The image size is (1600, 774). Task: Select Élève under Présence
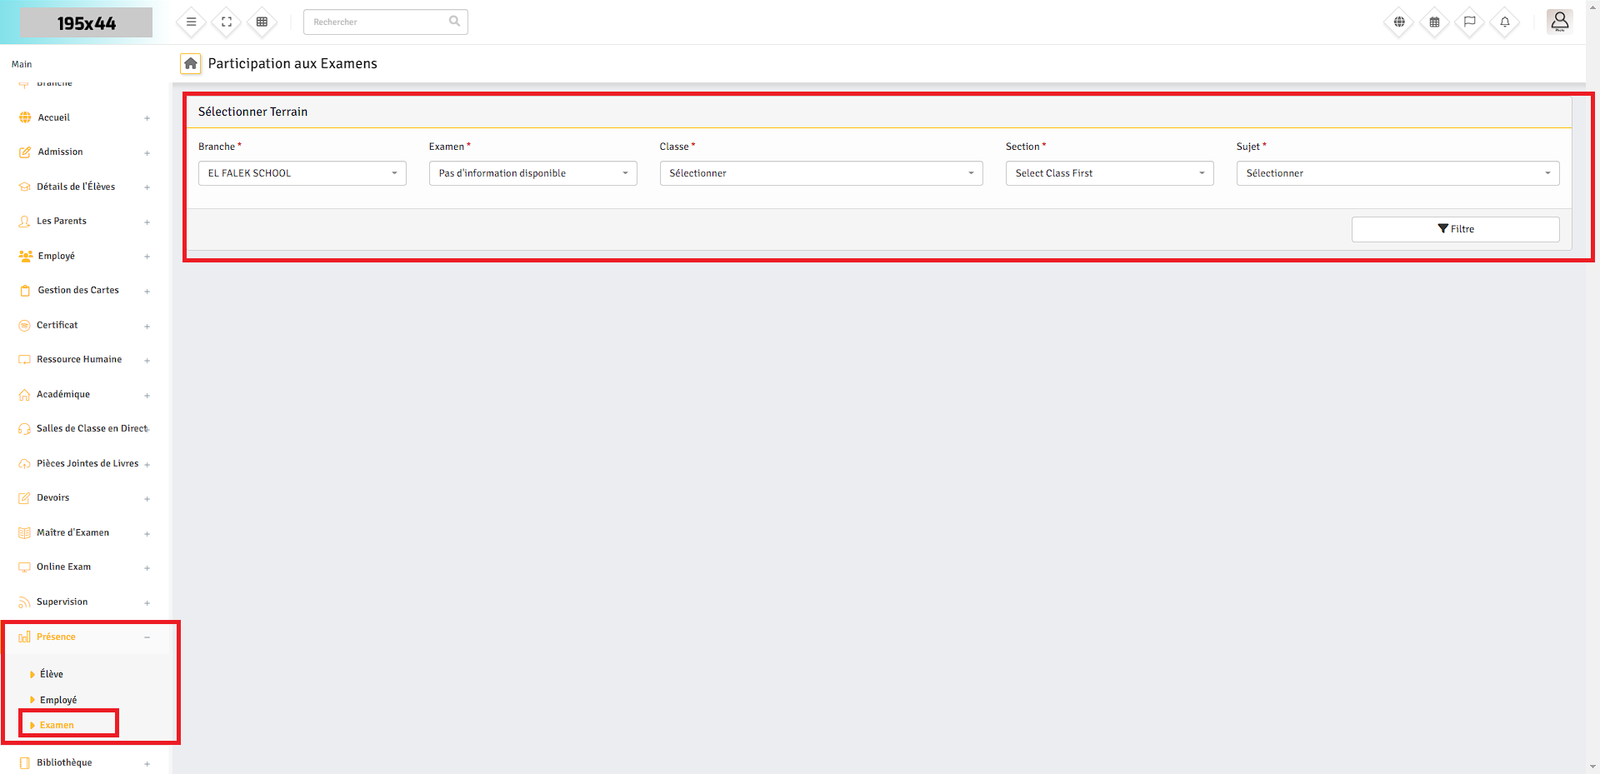click(x=52, y=674)
